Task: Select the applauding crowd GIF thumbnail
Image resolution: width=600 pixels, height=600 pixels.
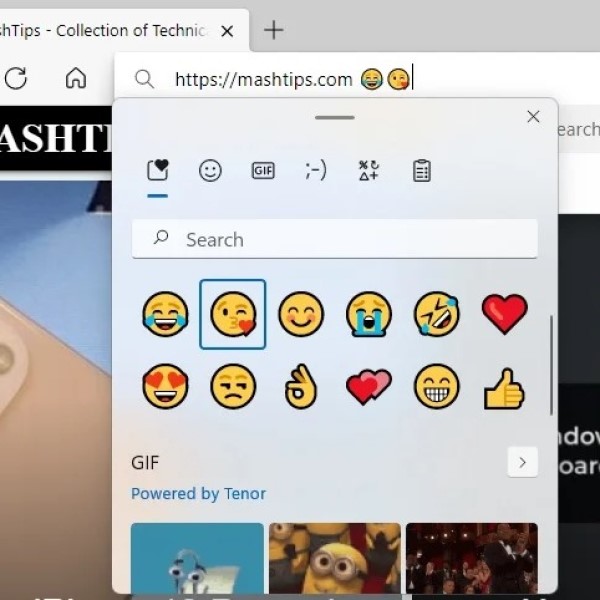Action: [x=472, y=559]
